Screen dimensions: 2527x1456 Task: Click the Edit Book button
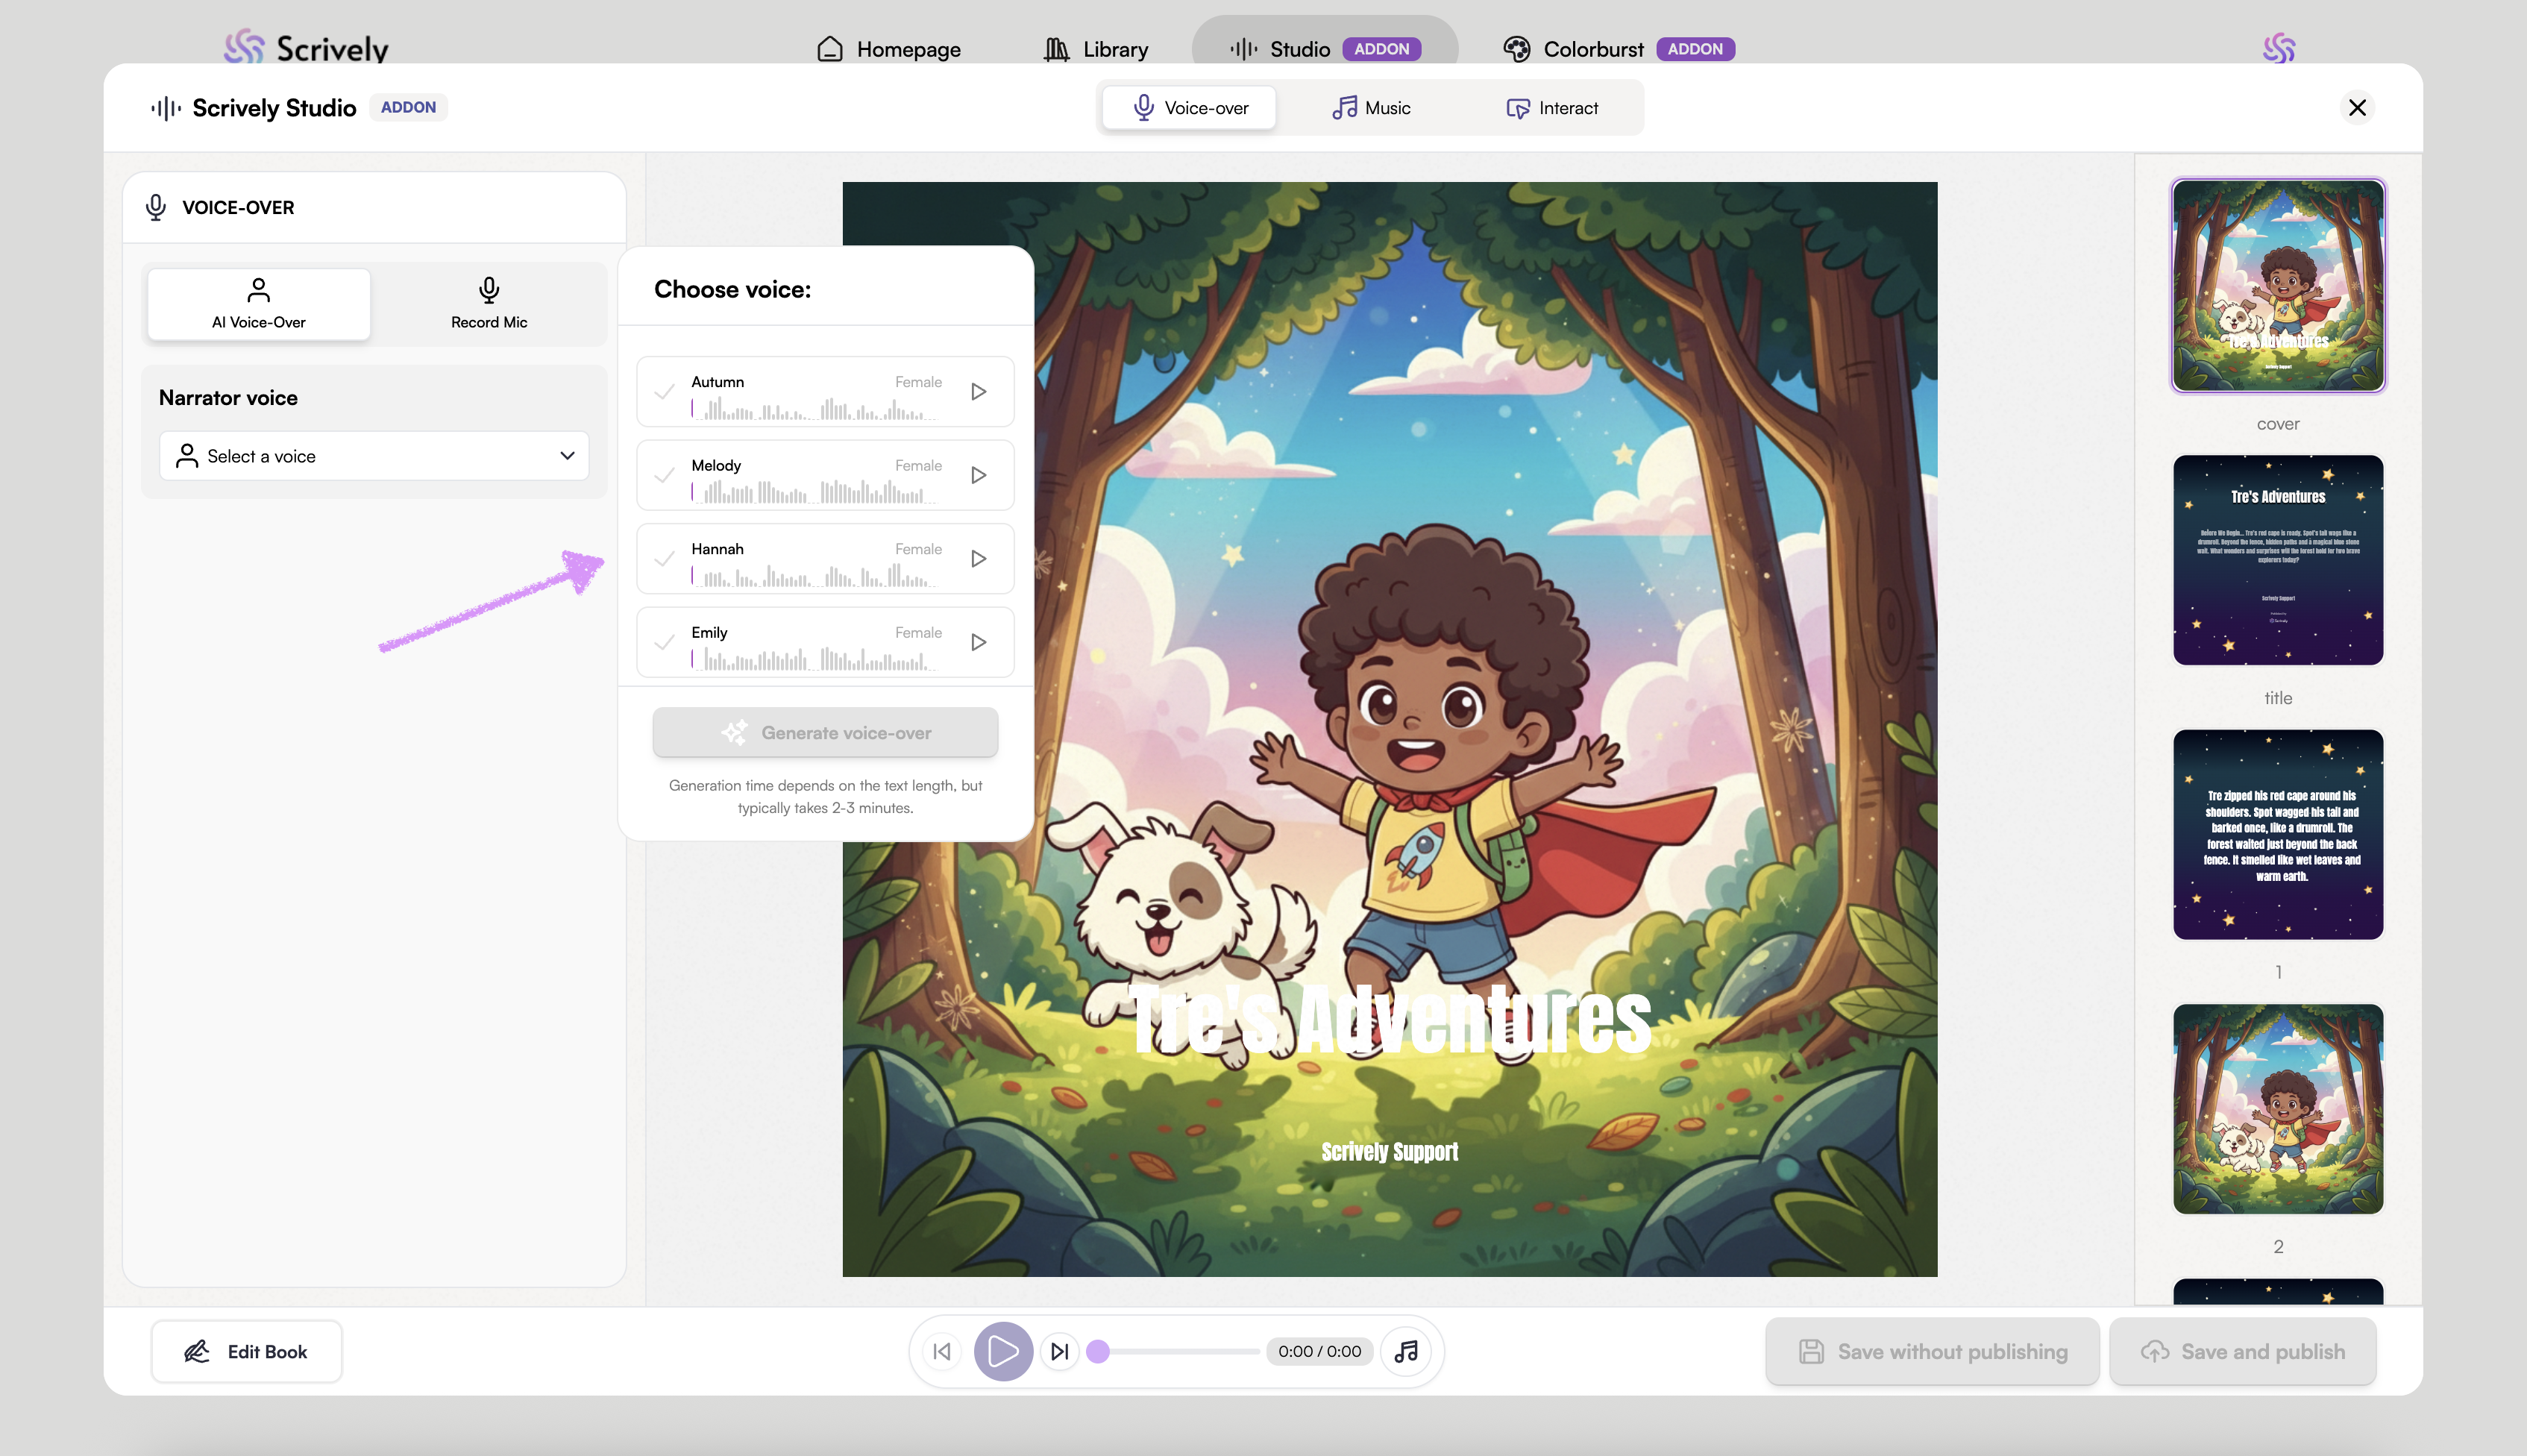pyautogui.click(x=246, y=1351)
